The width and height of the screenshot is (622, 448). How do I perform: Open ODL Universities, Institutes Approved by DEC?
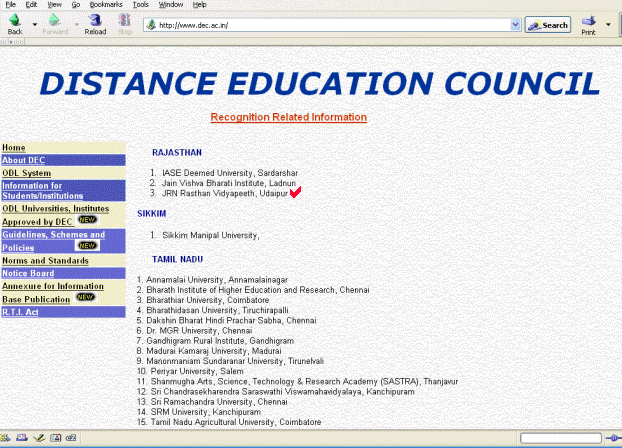pyautogui.click(x=56, y=215)
